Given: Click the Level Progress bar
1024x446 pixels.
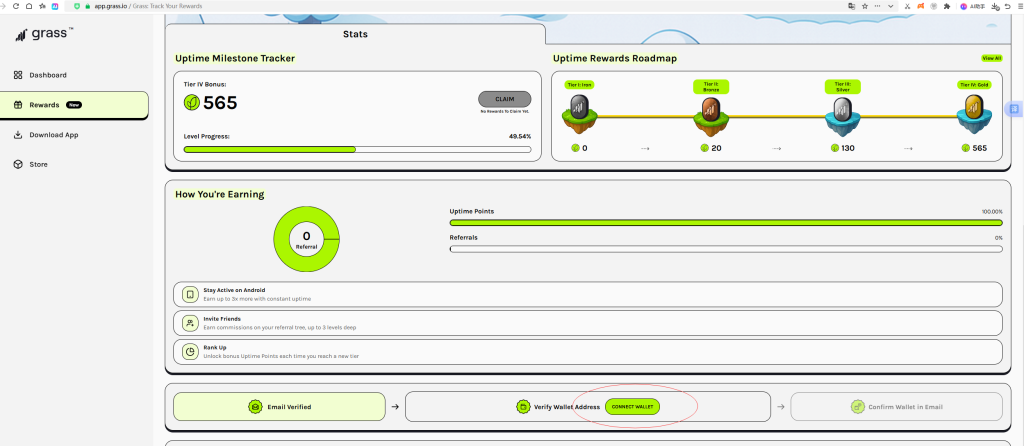Looking at the screenshot, I should point(357,150).
